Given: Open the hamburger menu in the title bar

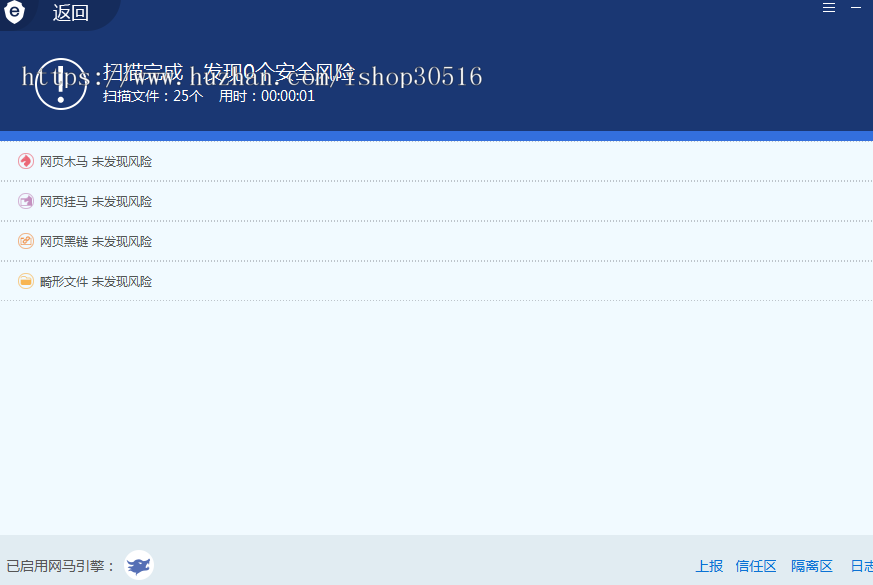Looking at the screenshot, I should point(828,8).
